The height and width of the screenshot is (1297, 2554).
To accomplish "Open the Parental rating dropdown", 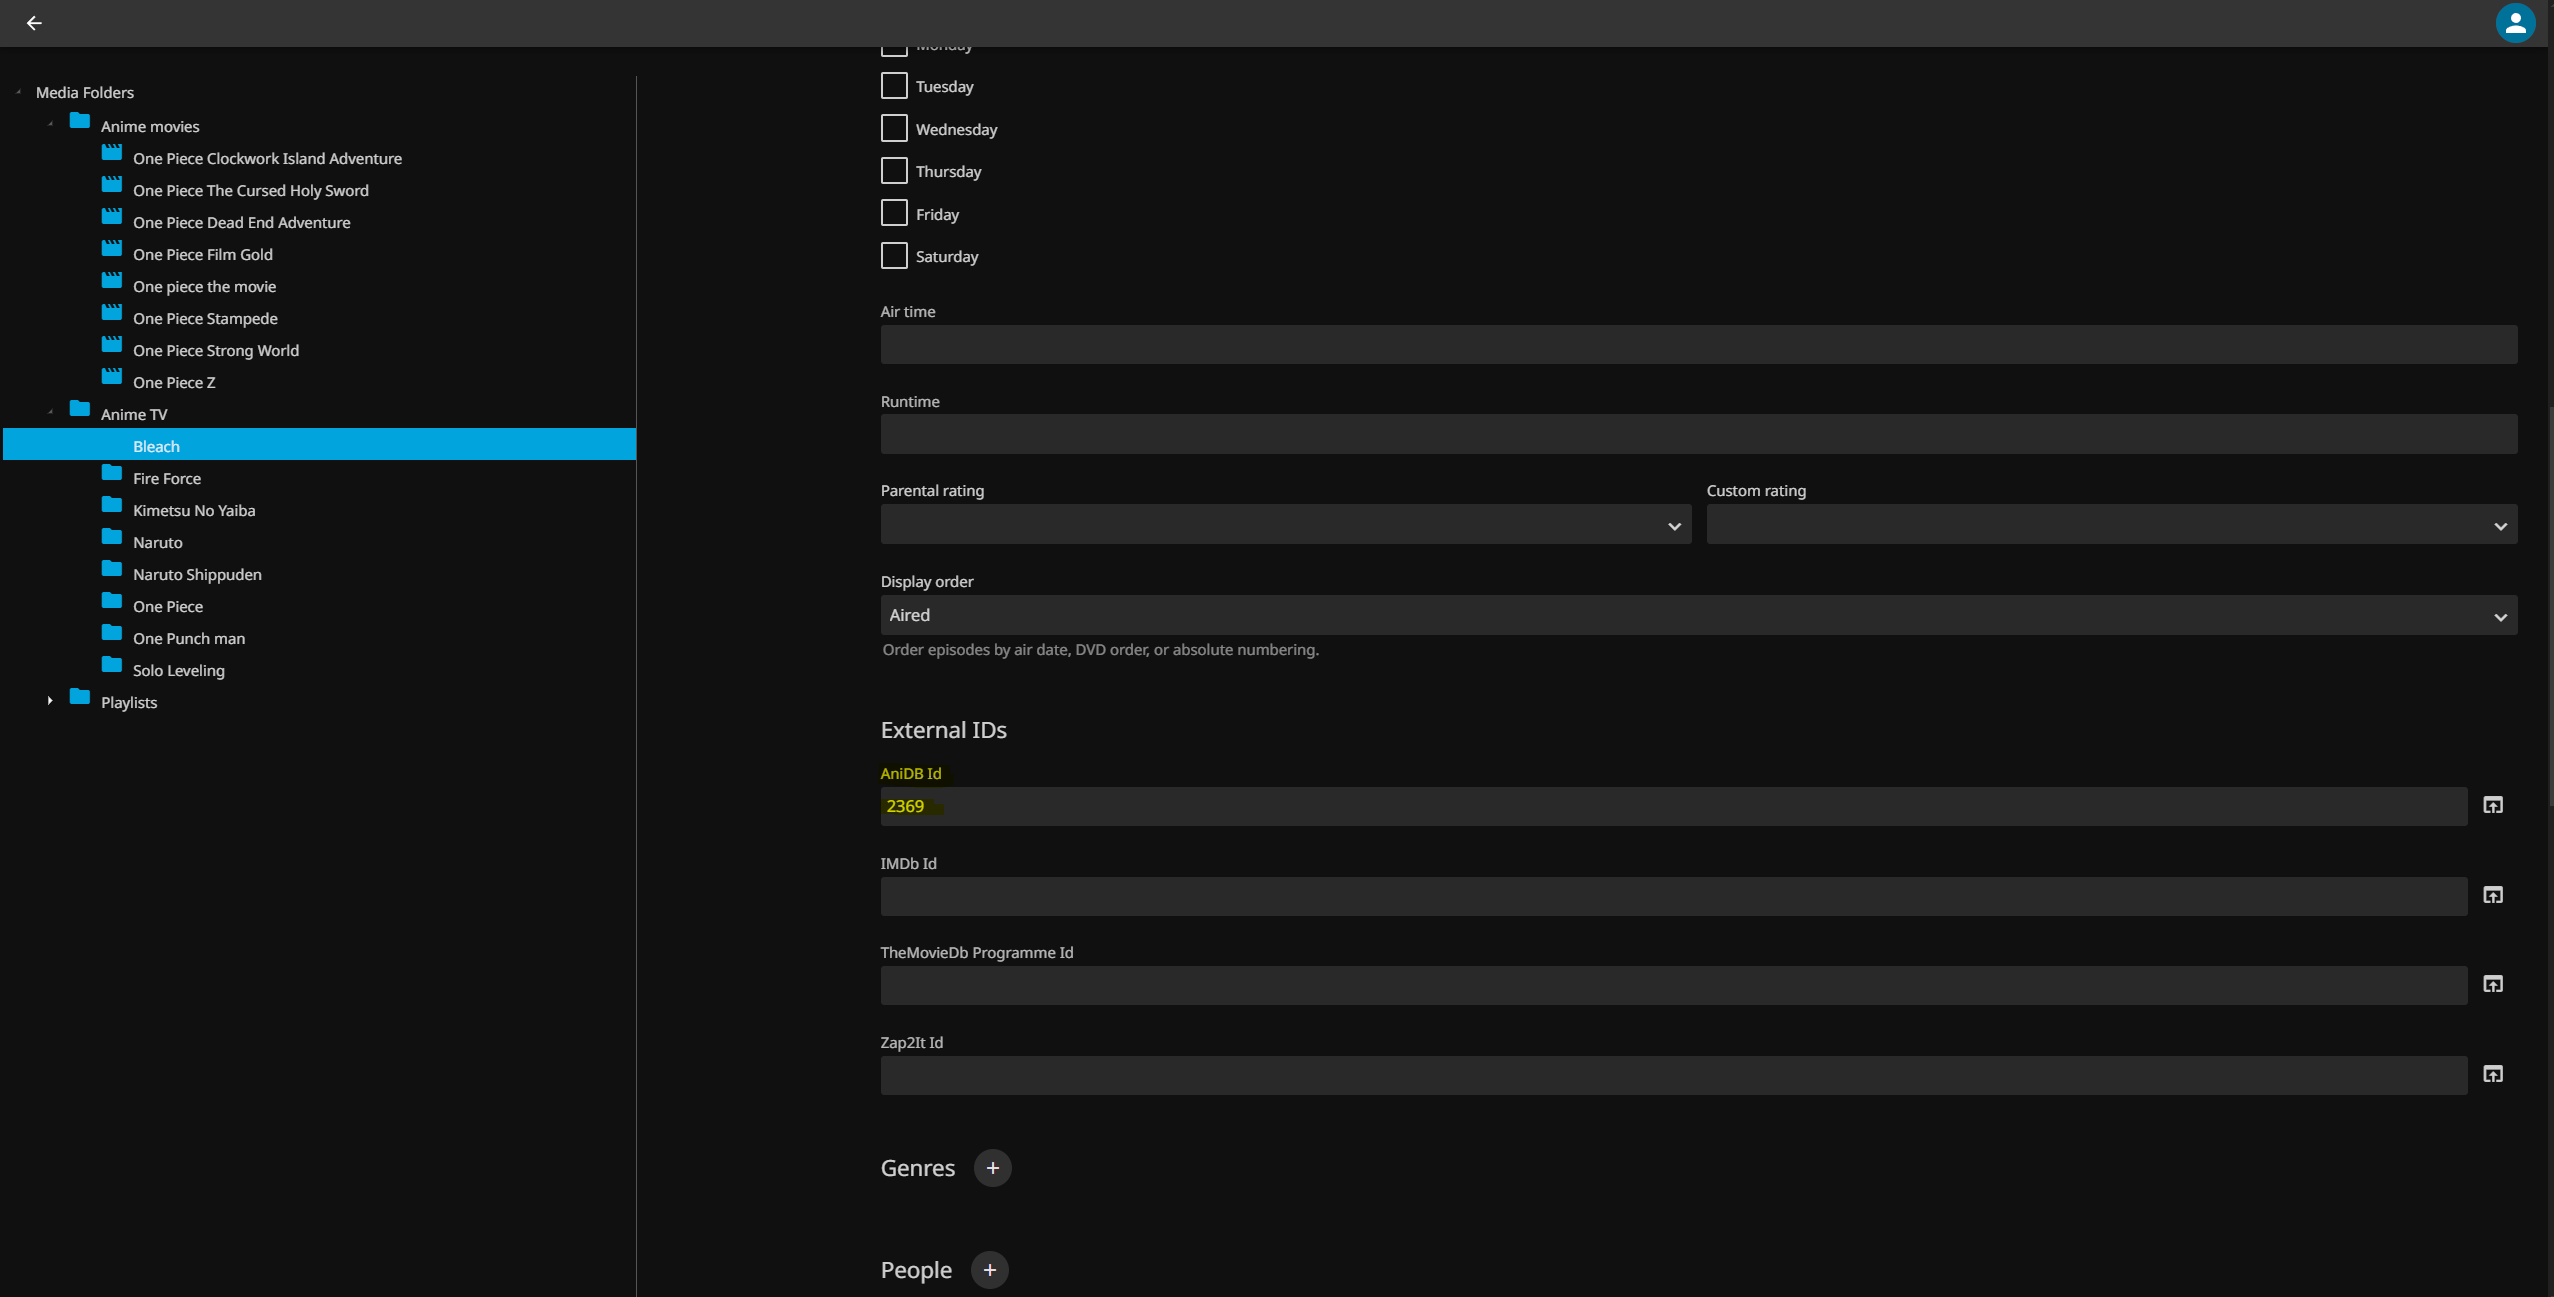I will click(x=1285, y=525).
